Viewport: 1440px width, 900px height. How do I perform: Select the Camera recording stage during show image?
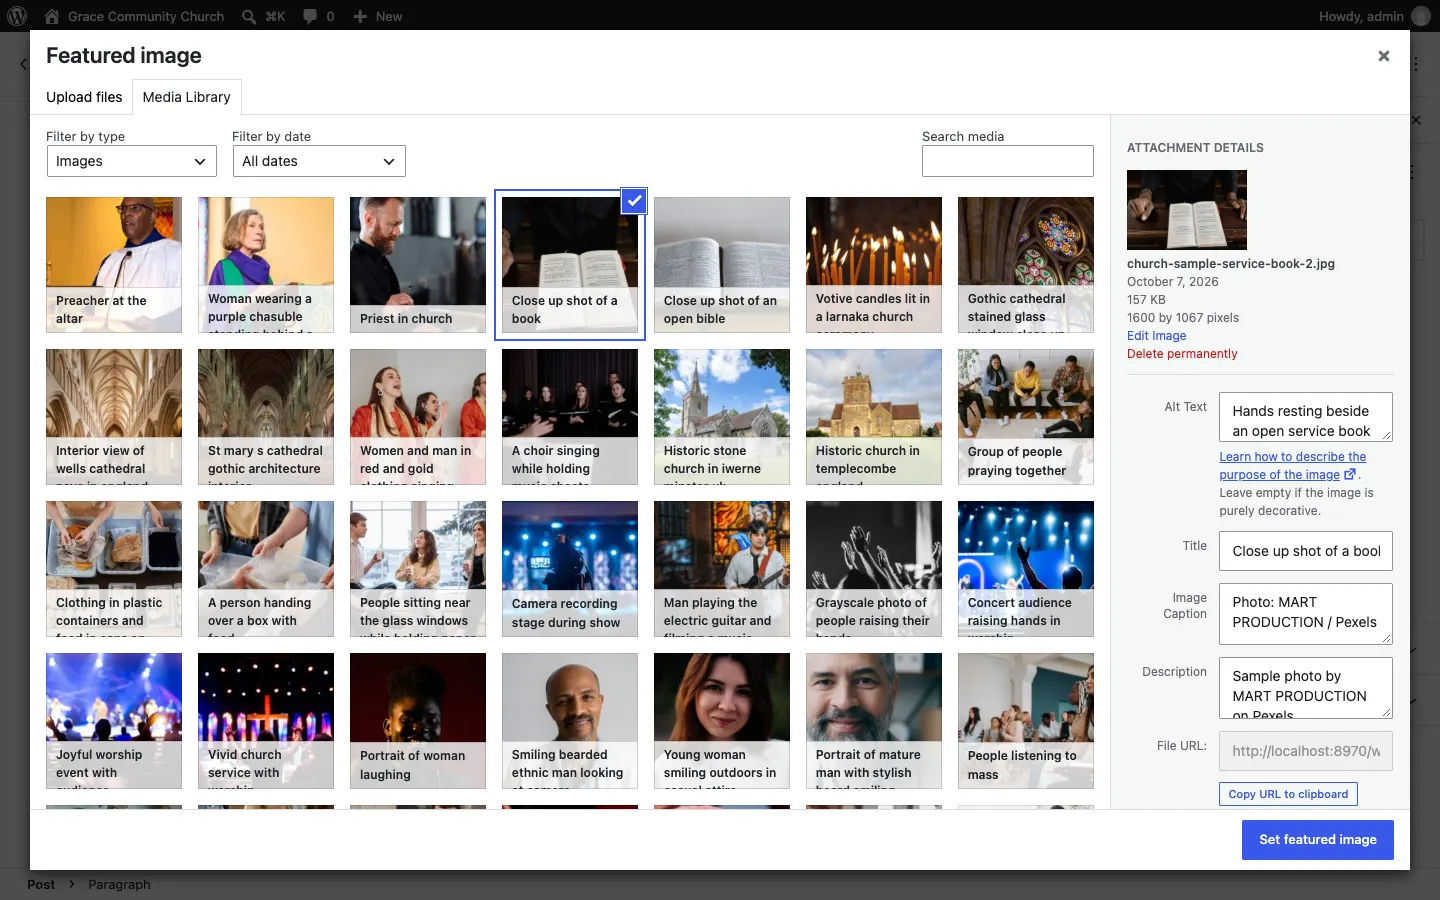coord(570,569)
